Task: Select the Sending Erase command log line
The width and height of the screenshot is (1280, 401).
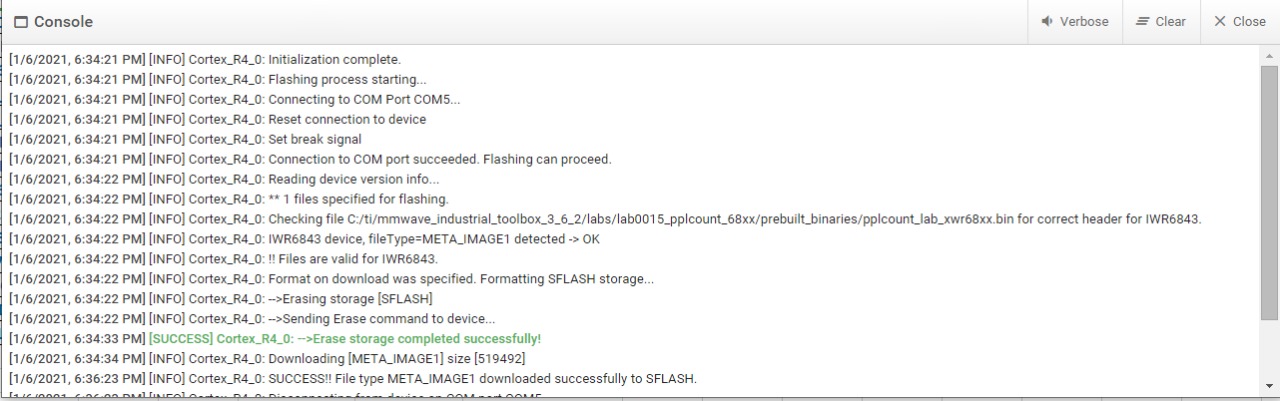Action: [252, 319]
